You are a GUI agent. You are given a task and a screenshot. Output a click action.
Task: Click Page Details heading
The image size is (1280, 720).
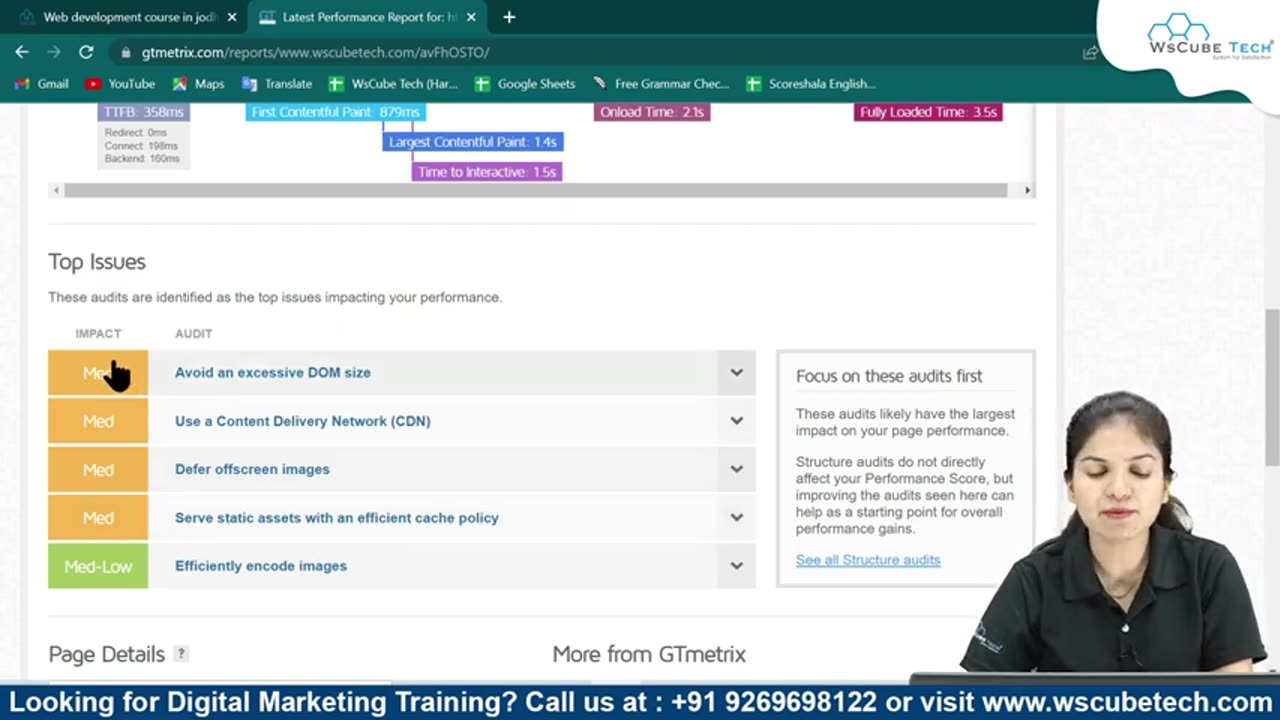(106, 654)
